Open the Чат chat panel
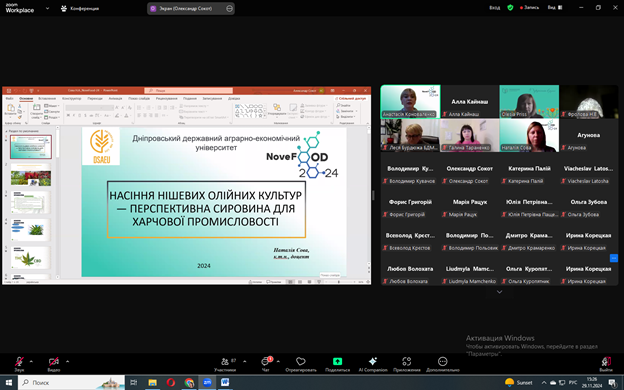The height and width of the screenshot is (390, 624). (265, 364)
